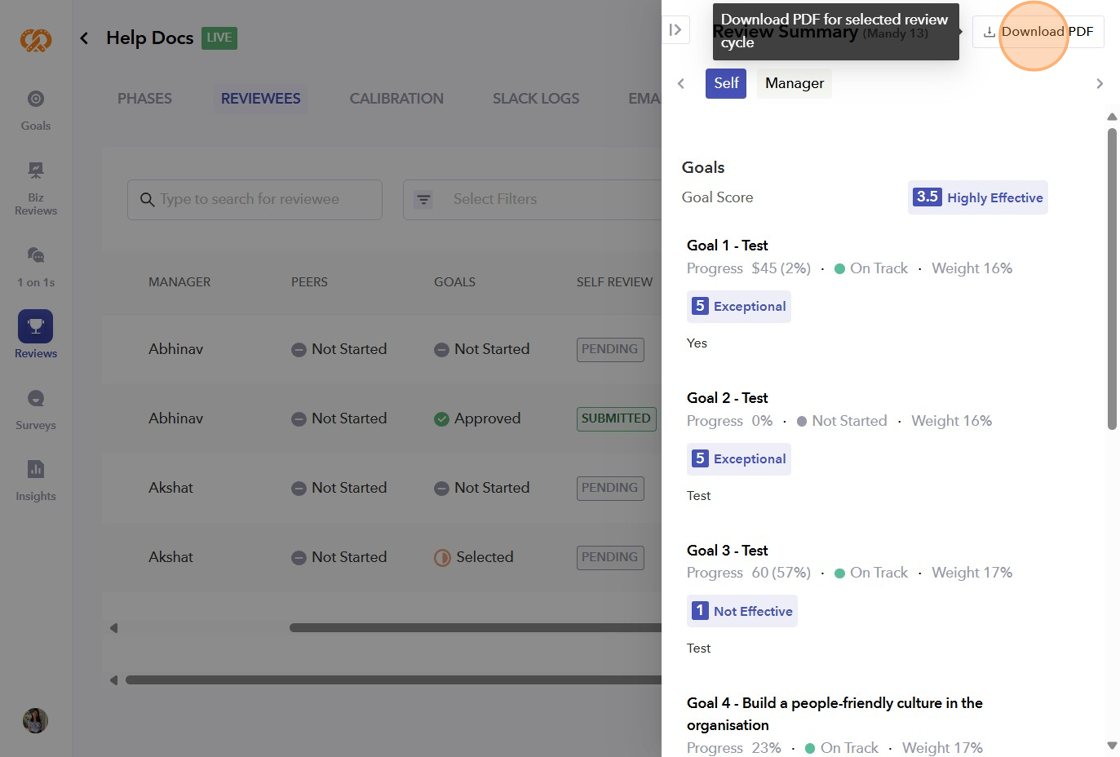Image resolution: width=1120 pixels, height=757 pixels.
Task: Click the Goal 1 - Test heading
Action: 727,246
